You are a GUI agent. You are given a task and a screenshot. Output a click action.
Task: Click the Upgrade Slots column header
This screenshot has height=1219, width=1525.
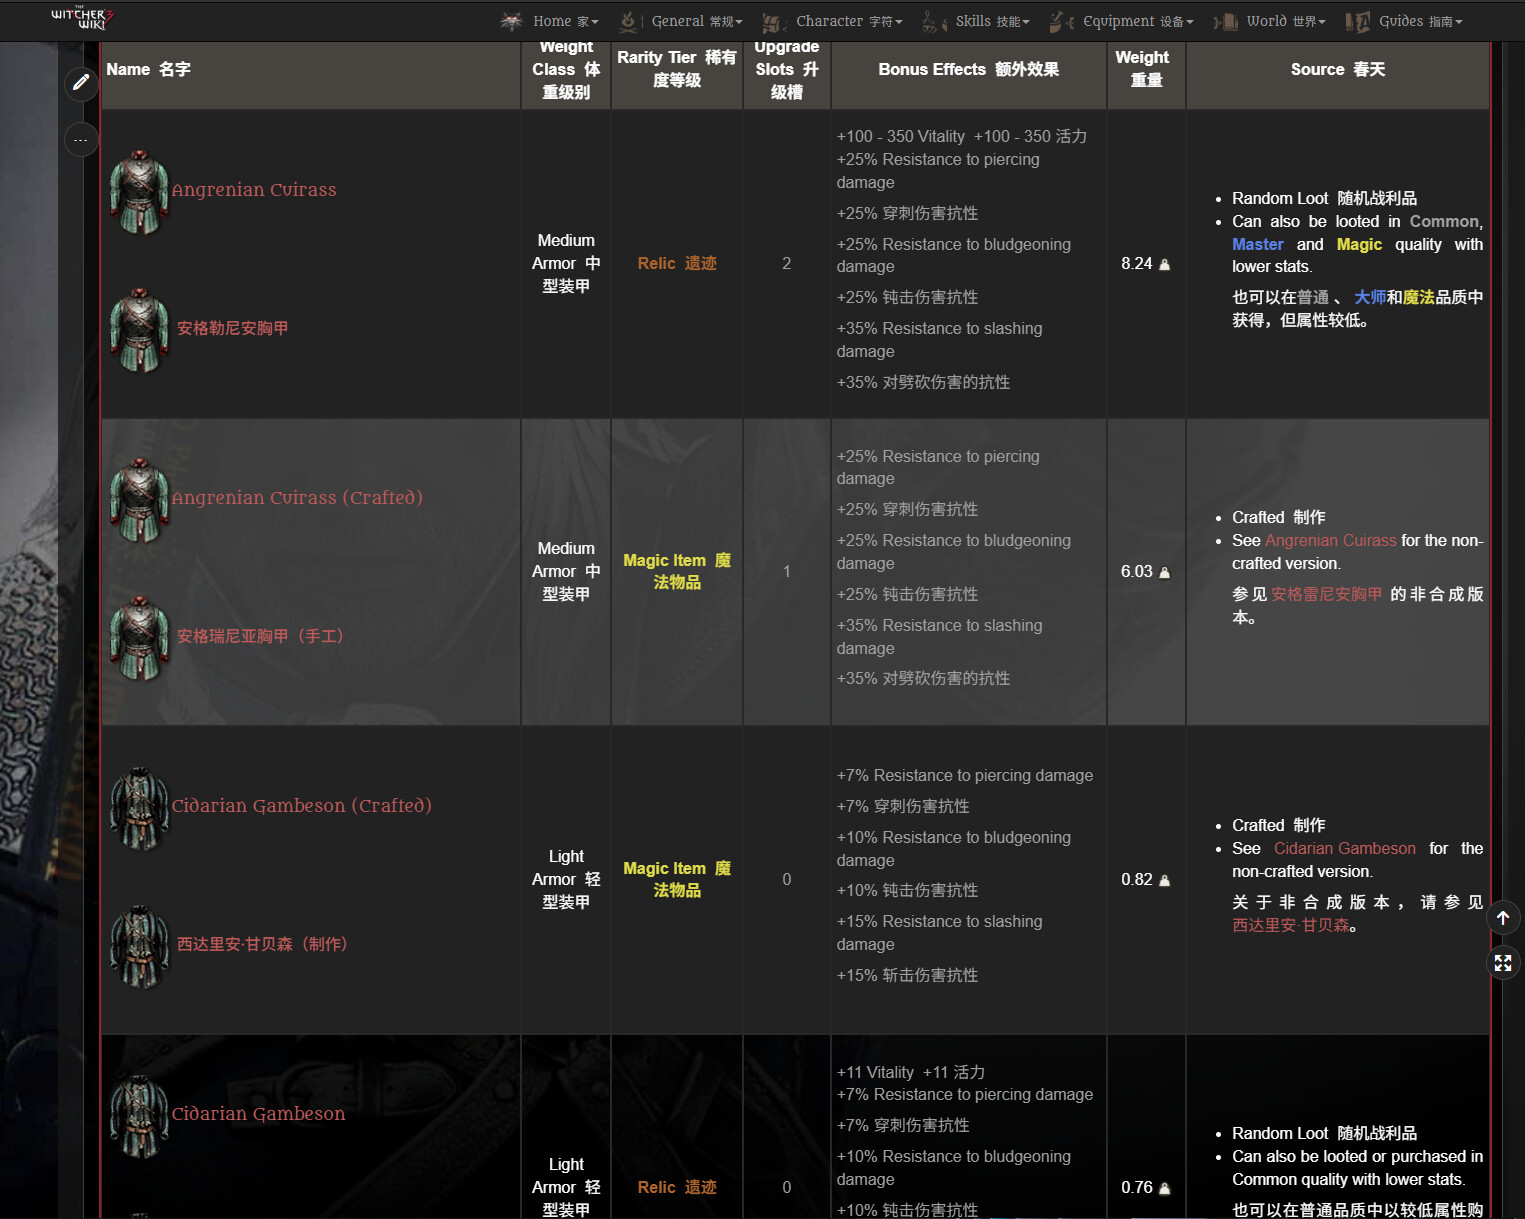pyautogui.click(x=787, y=70)
